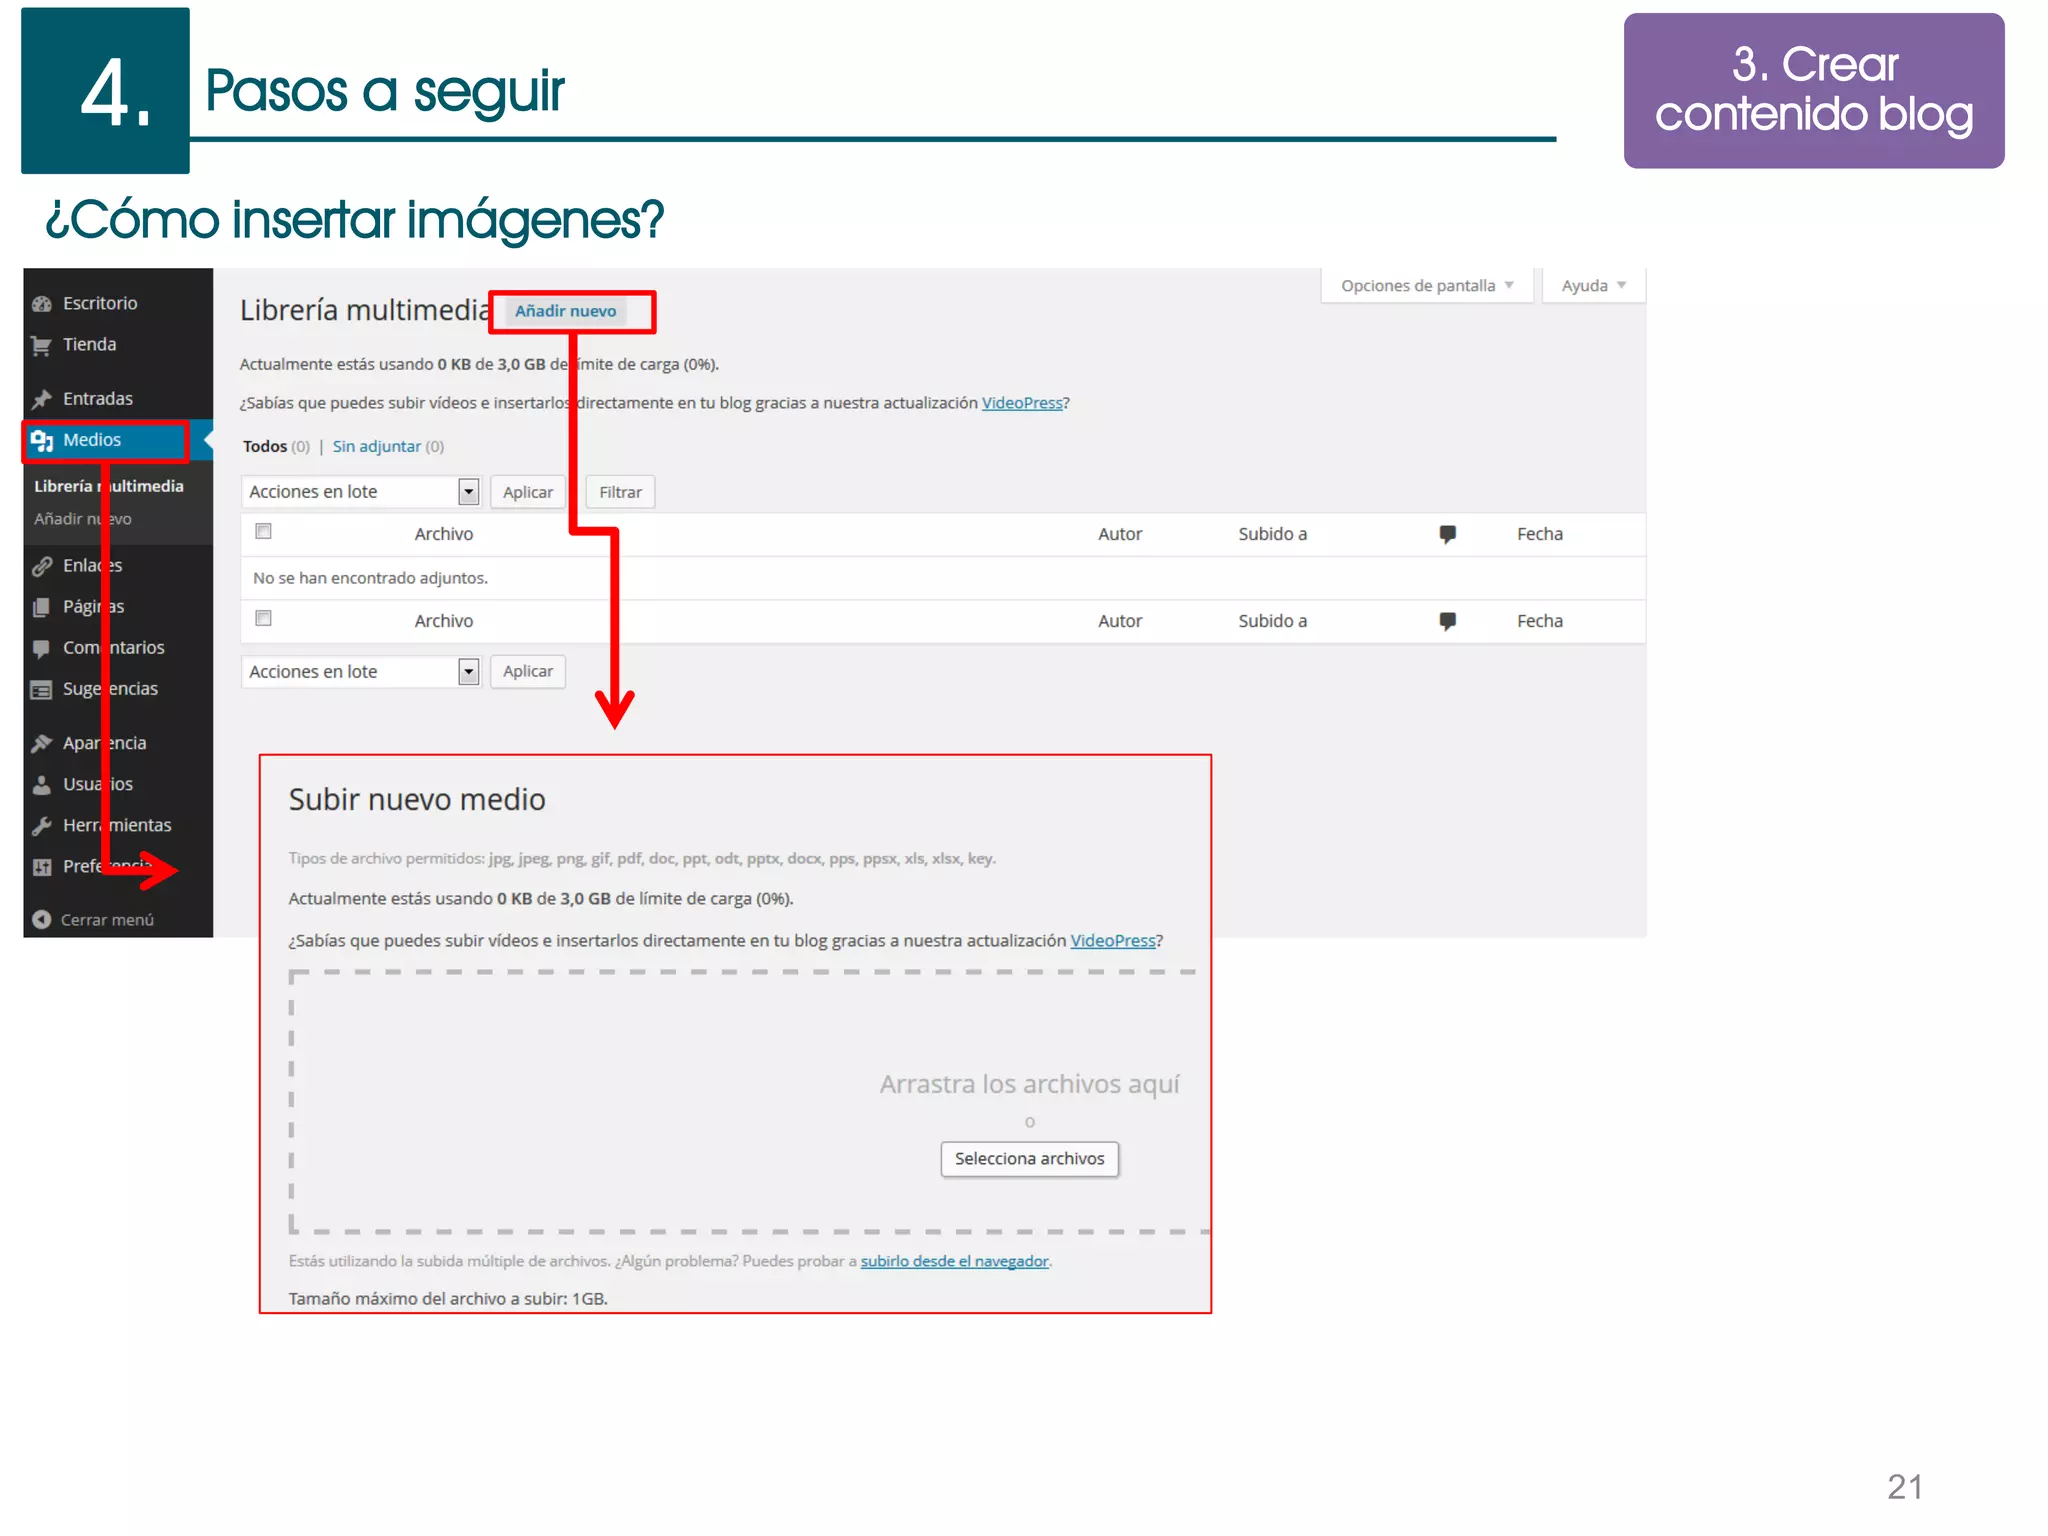The image size is (2048, 1536).
Task: Click bottom Fecha column footer
Action: pyautogui.click(x=1540, y=622)
